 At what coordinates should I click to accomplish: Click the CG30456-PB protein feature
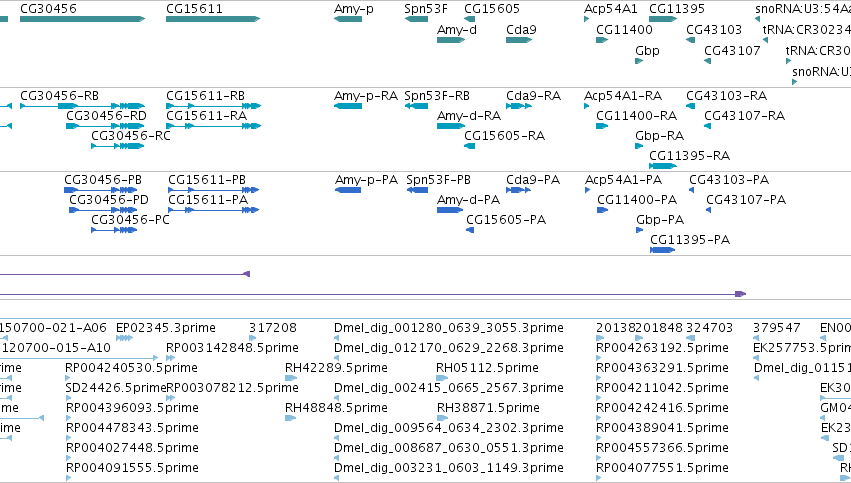click(x=100, y=190)
